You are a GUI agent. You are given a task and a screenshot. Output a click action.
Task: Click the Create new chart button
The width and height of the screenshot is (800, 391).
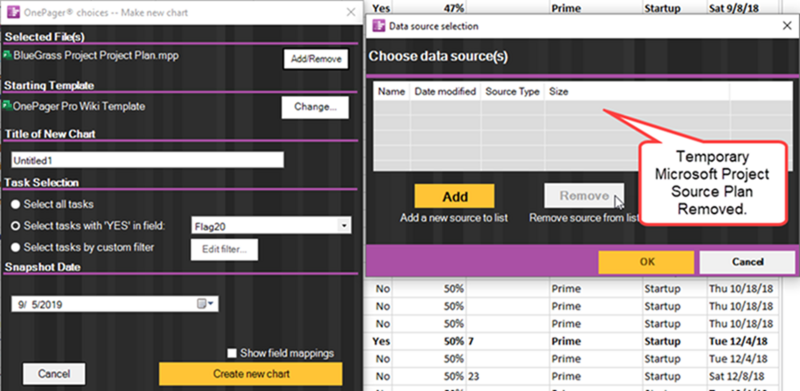point(251,374)
